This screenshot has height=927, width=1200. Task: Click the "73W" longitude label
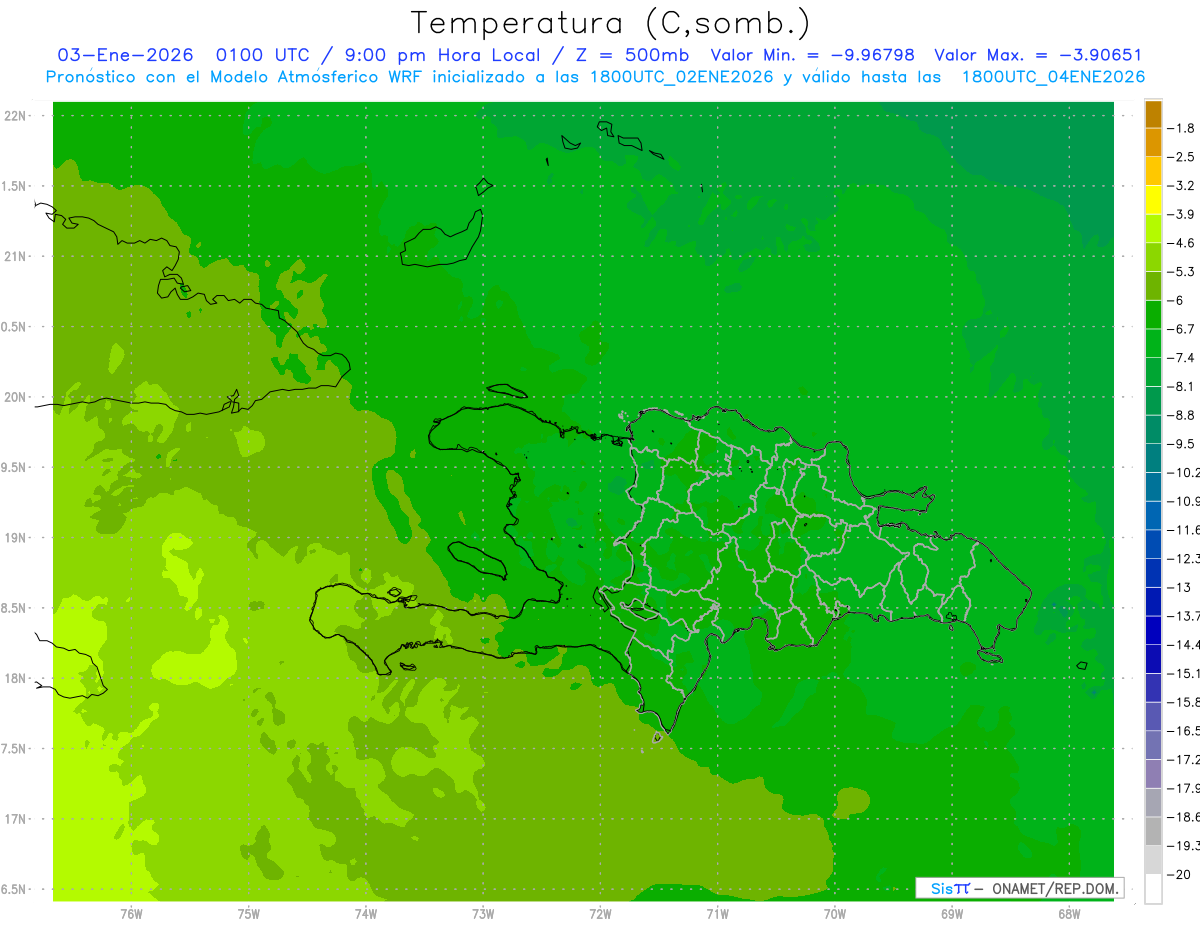click(483, 914)
